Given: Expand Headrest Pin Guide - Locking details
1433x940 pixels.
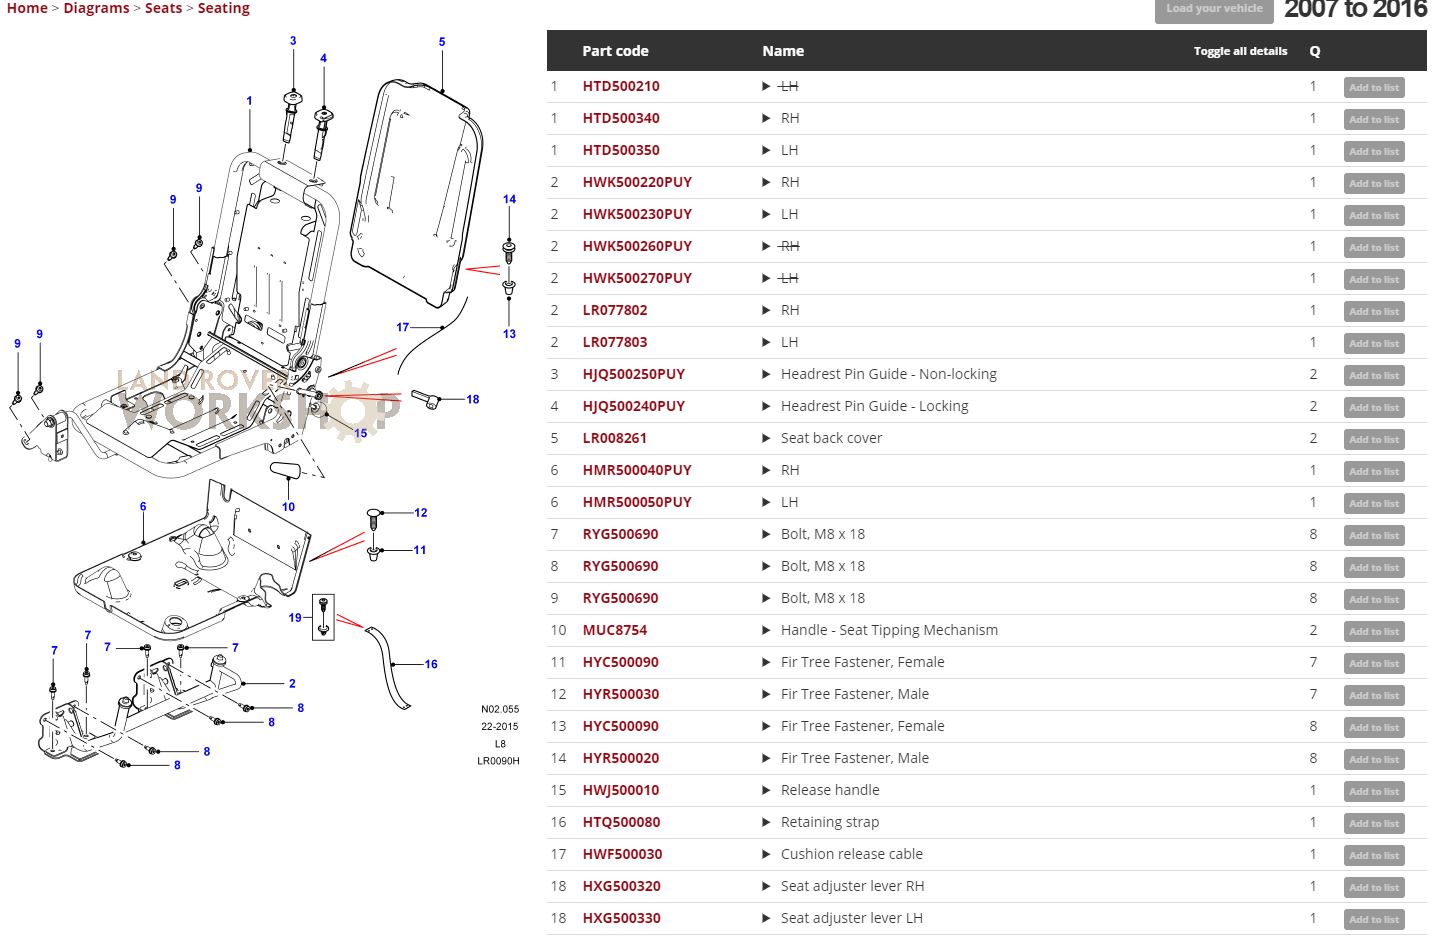Looking at the screenshot, I should tap(766, 406).
